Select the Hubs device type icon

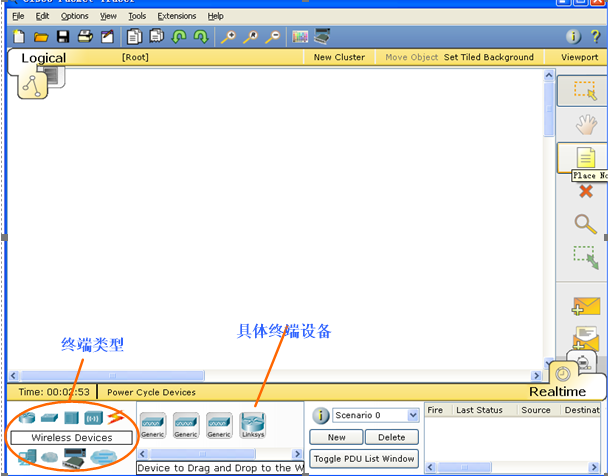coord(71,418)
